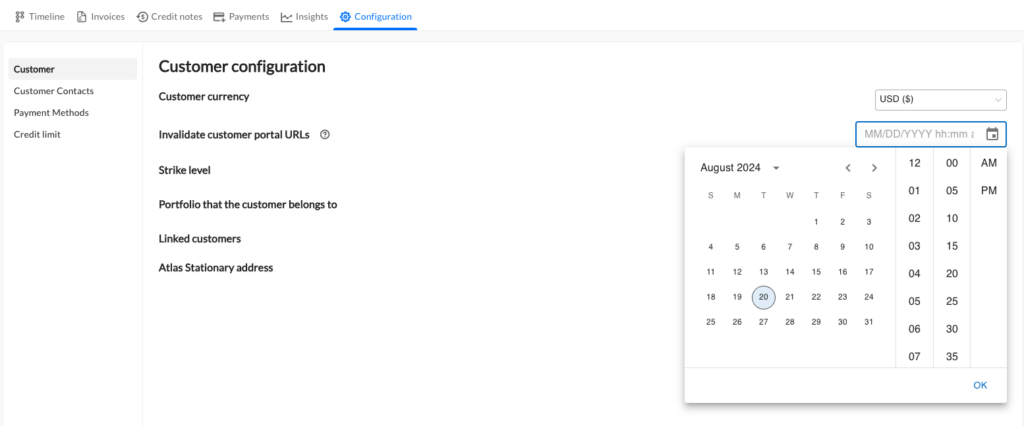Expand the August 2024 month selector
Image resolution: width=1024 pixels, height=426 pixels.
[x=740, y=168]
